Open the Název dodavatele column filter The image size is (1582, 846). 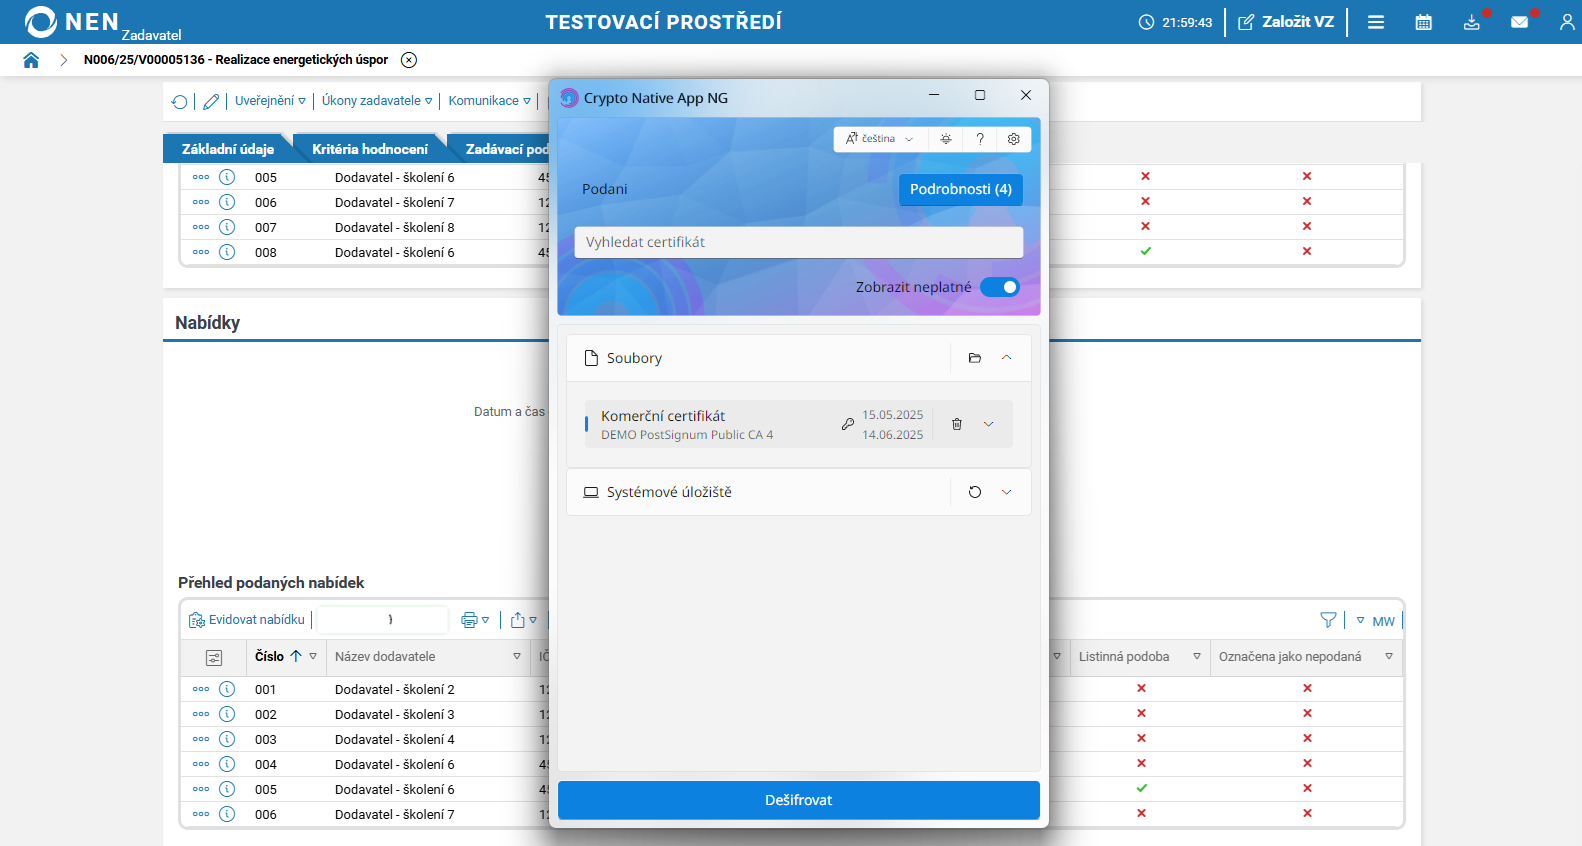coord(517,656)
